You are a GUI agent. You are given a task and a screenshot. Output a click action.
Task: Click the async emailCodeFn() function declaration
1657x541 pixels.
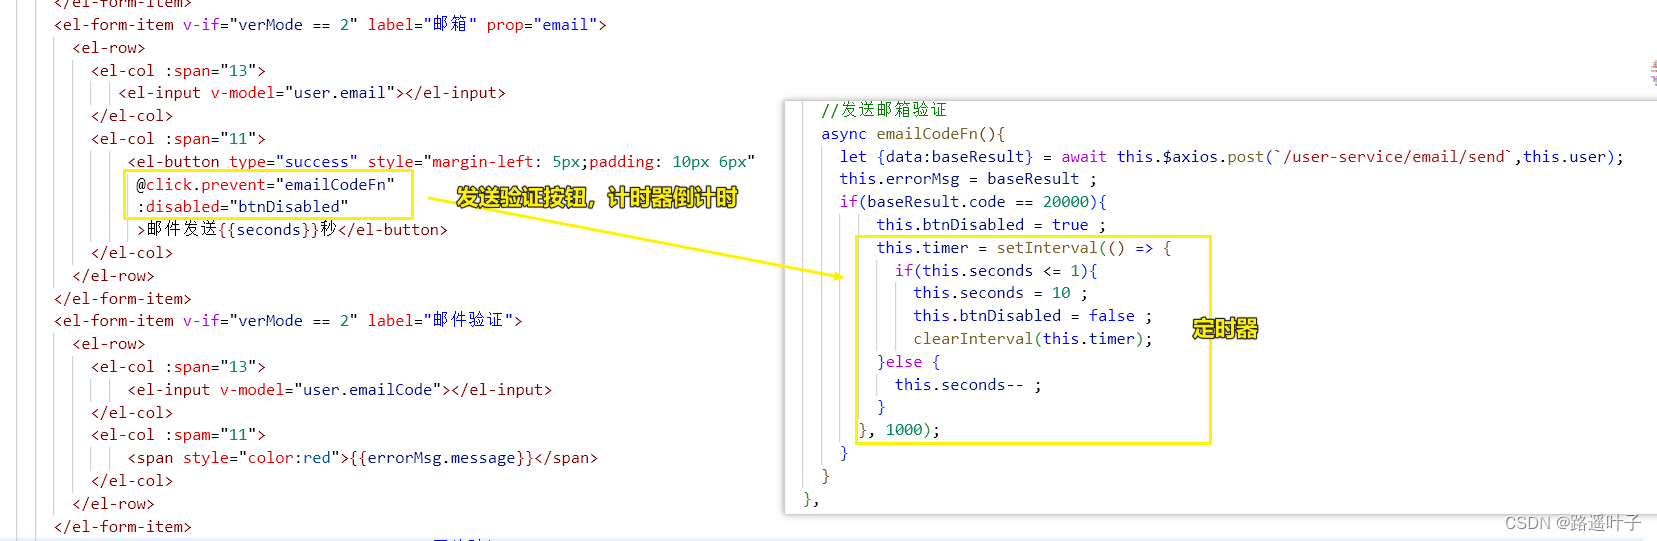[x=912, y=134]
